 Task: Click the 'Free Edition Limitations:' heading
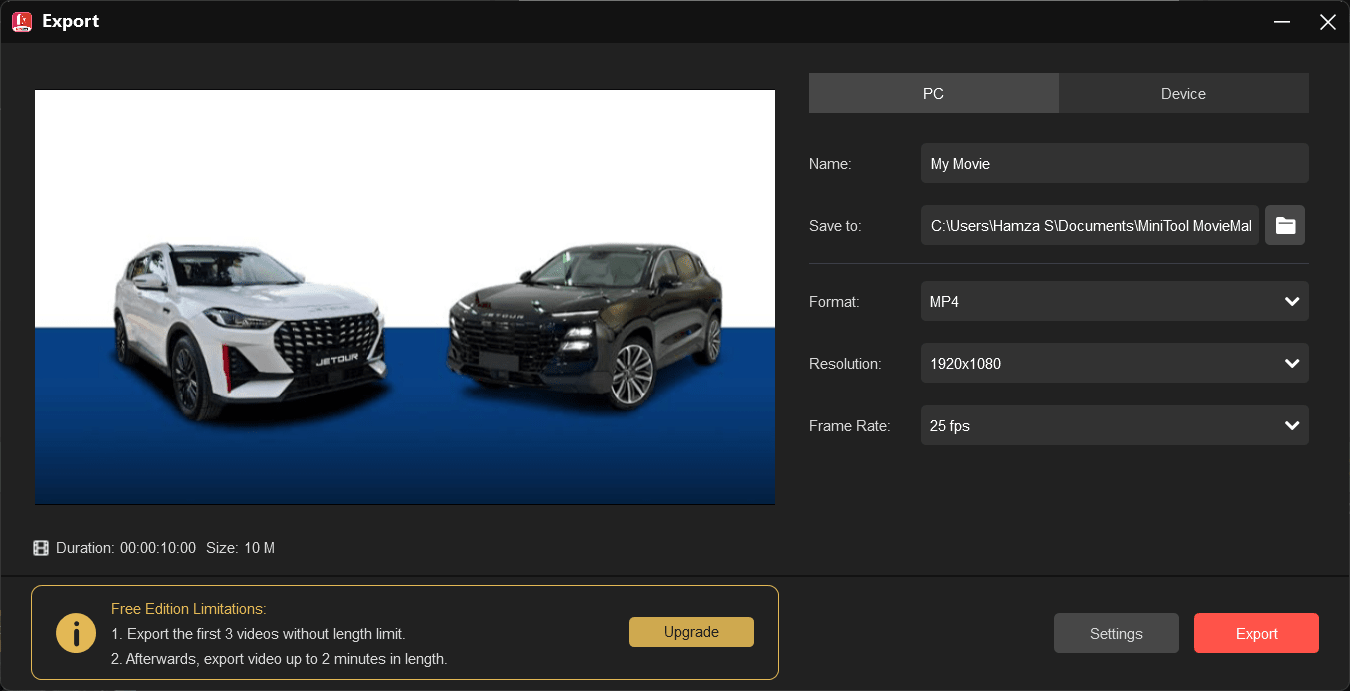tap(189, 608)
